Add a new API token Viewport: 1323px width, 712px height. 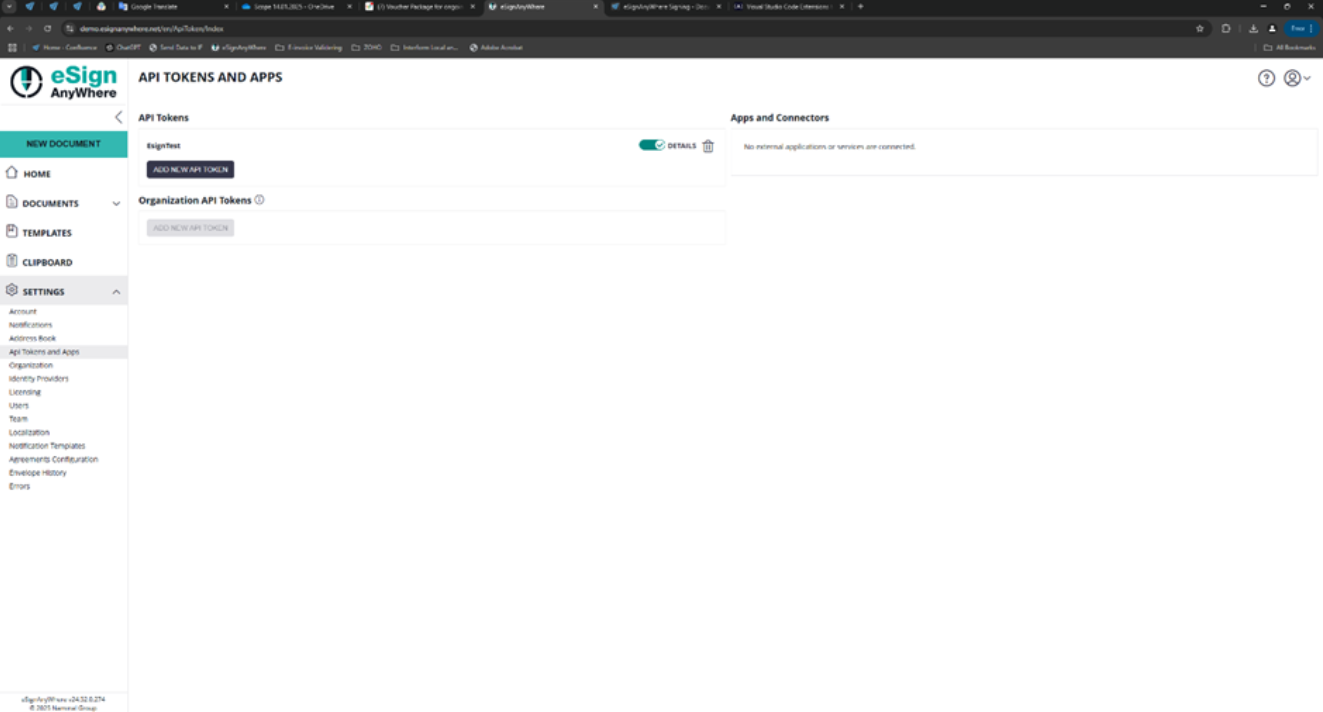pos(190,170)
